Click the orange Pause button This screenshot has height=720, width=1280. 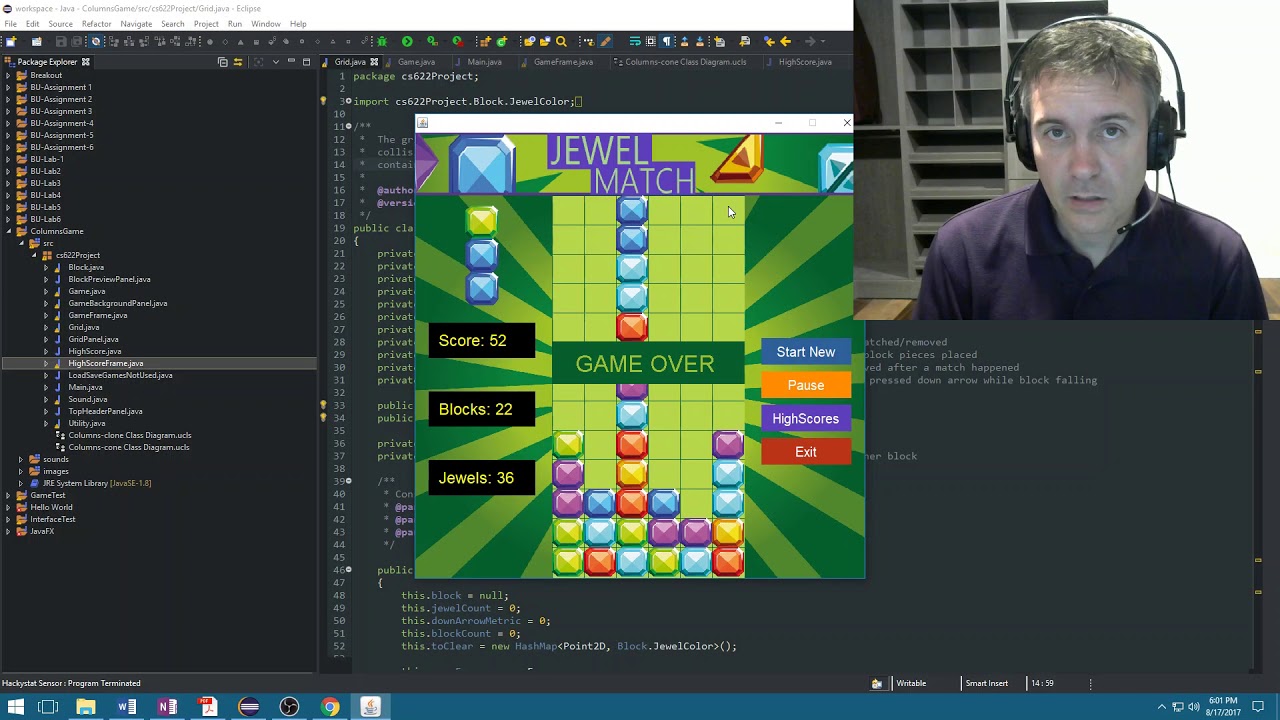[806, 385]
